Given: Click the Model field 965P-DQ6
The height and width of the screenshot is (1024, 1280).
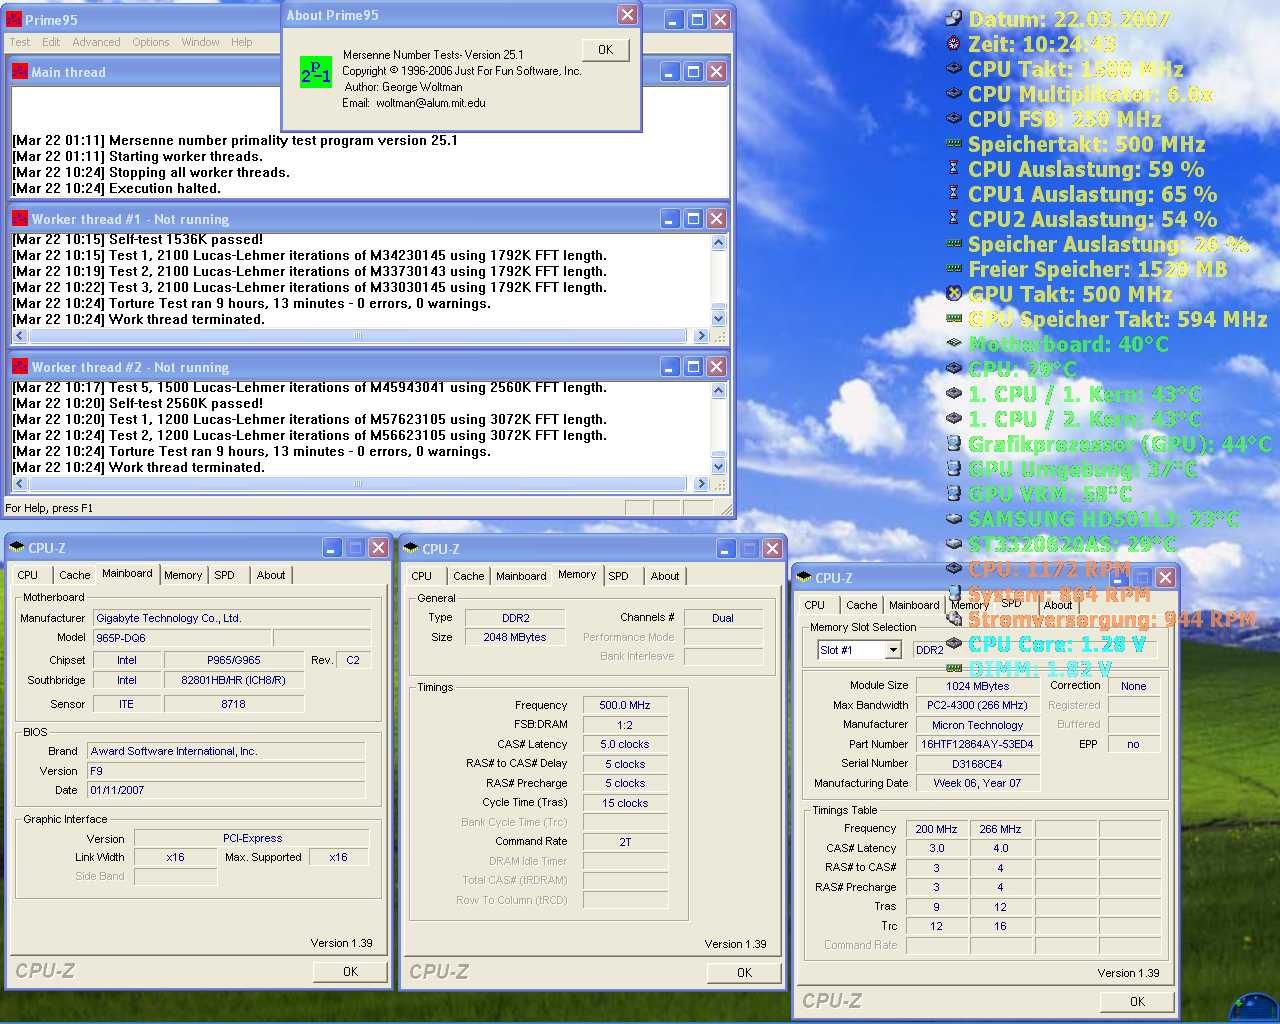Looking at the screenshot, I should tap(182, 637).
